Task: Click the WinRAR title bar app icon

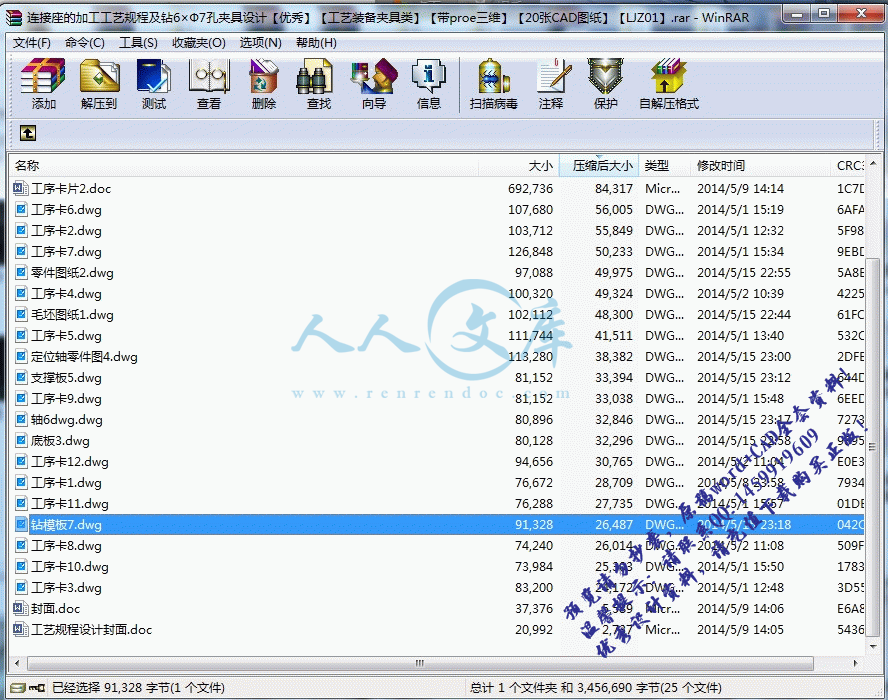Action: (x=14, y=18)
